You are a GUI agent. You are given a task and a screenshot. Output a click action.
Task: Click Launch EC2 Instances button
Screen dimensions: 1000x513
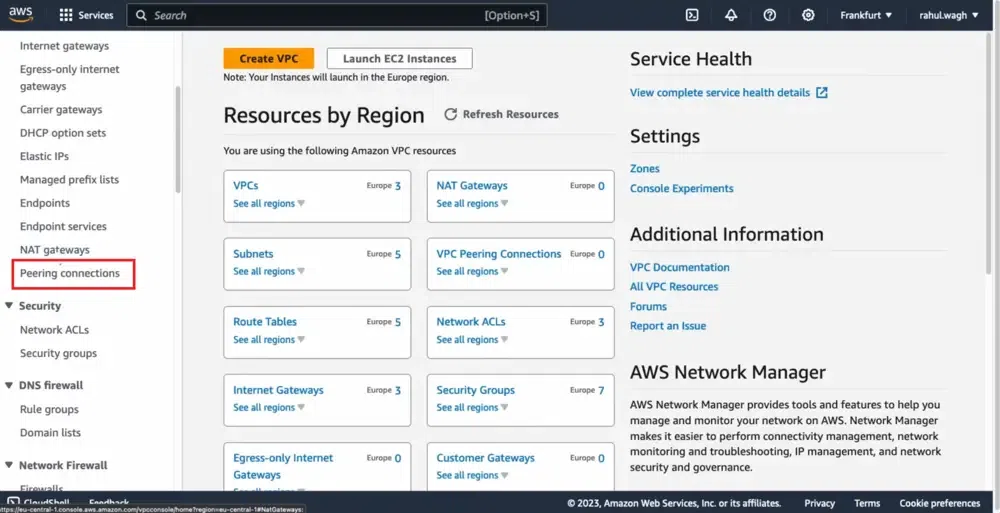[x=400, y=58]
